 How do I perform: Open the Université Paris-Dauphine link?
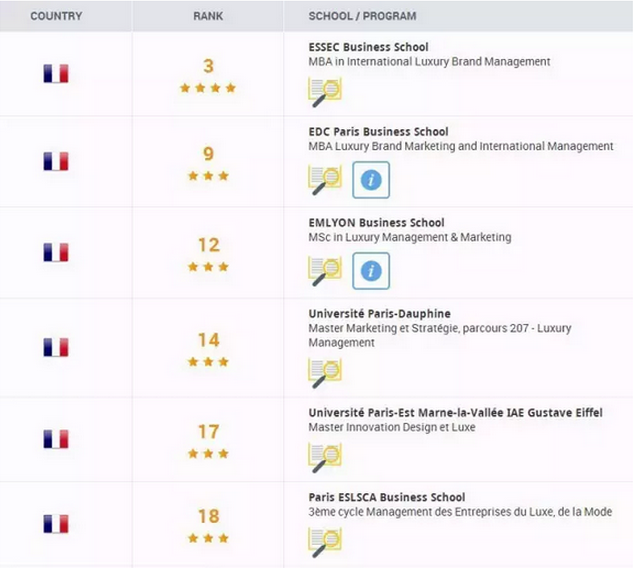click(x=380, y=313)
